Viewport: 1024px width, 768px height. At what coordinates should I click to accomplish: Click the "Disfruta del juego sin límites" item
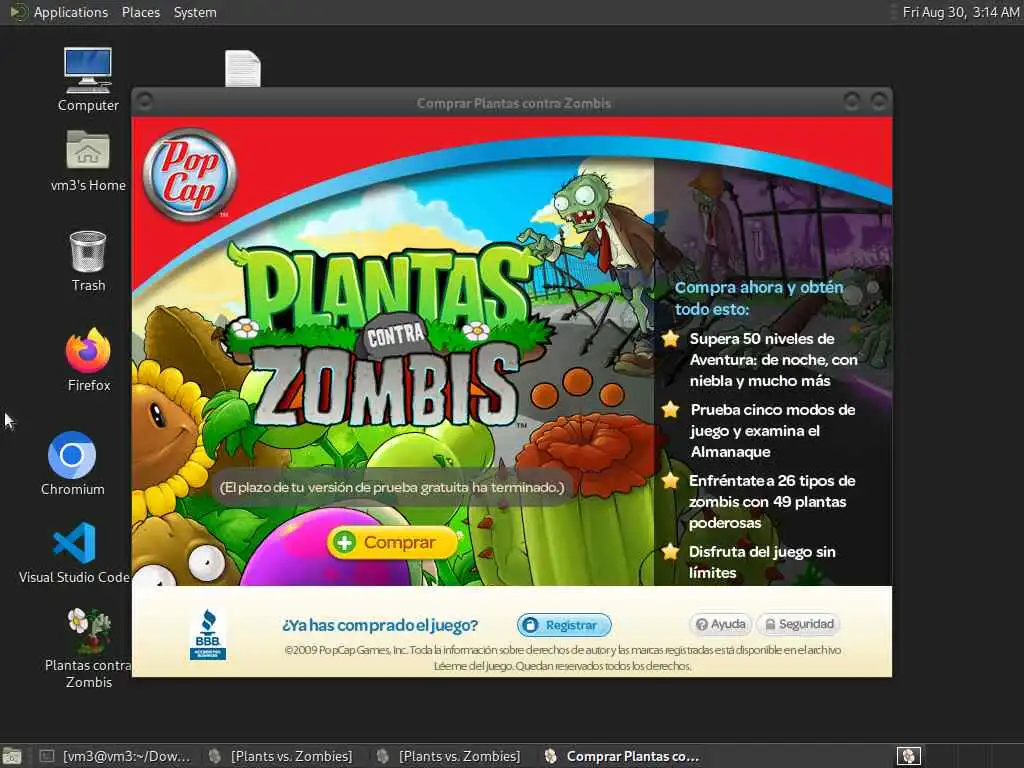[762, 562]
